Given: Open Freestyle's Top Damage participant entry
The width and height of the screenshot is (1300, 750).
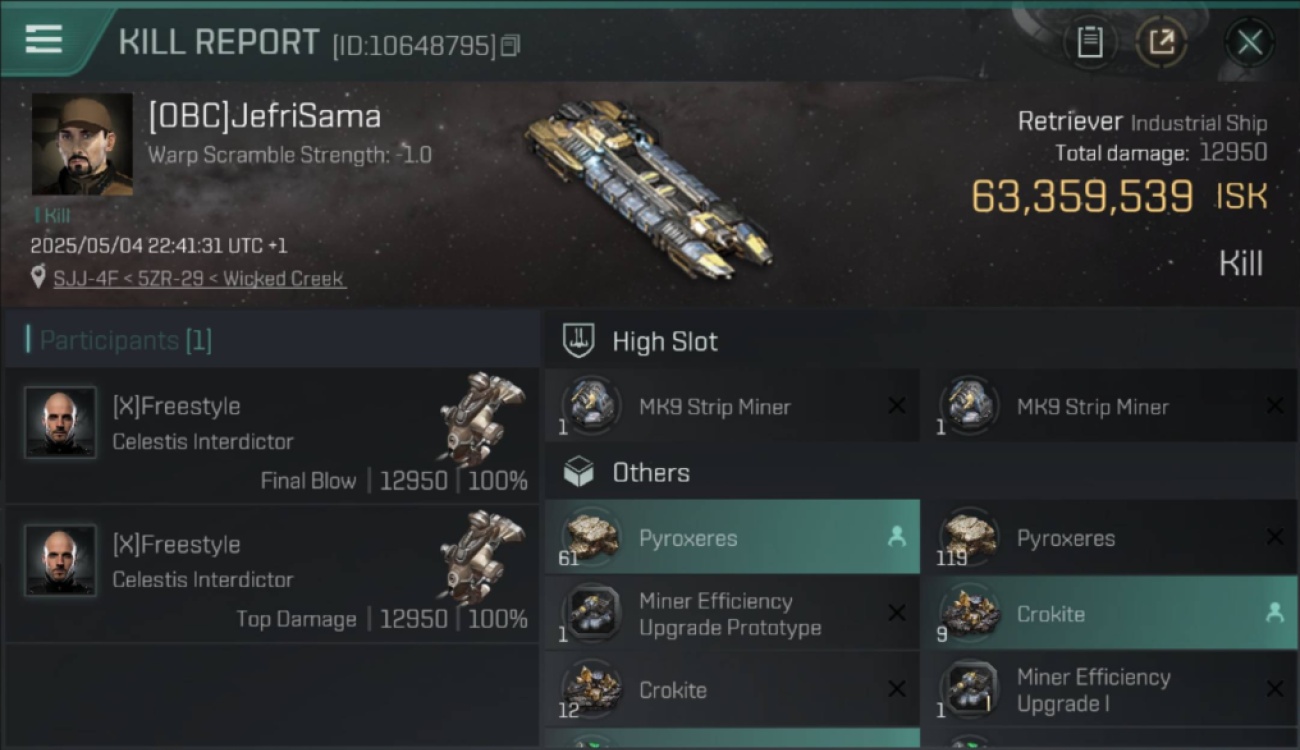Looking at the screenshot, I should (x=271, y=574).
